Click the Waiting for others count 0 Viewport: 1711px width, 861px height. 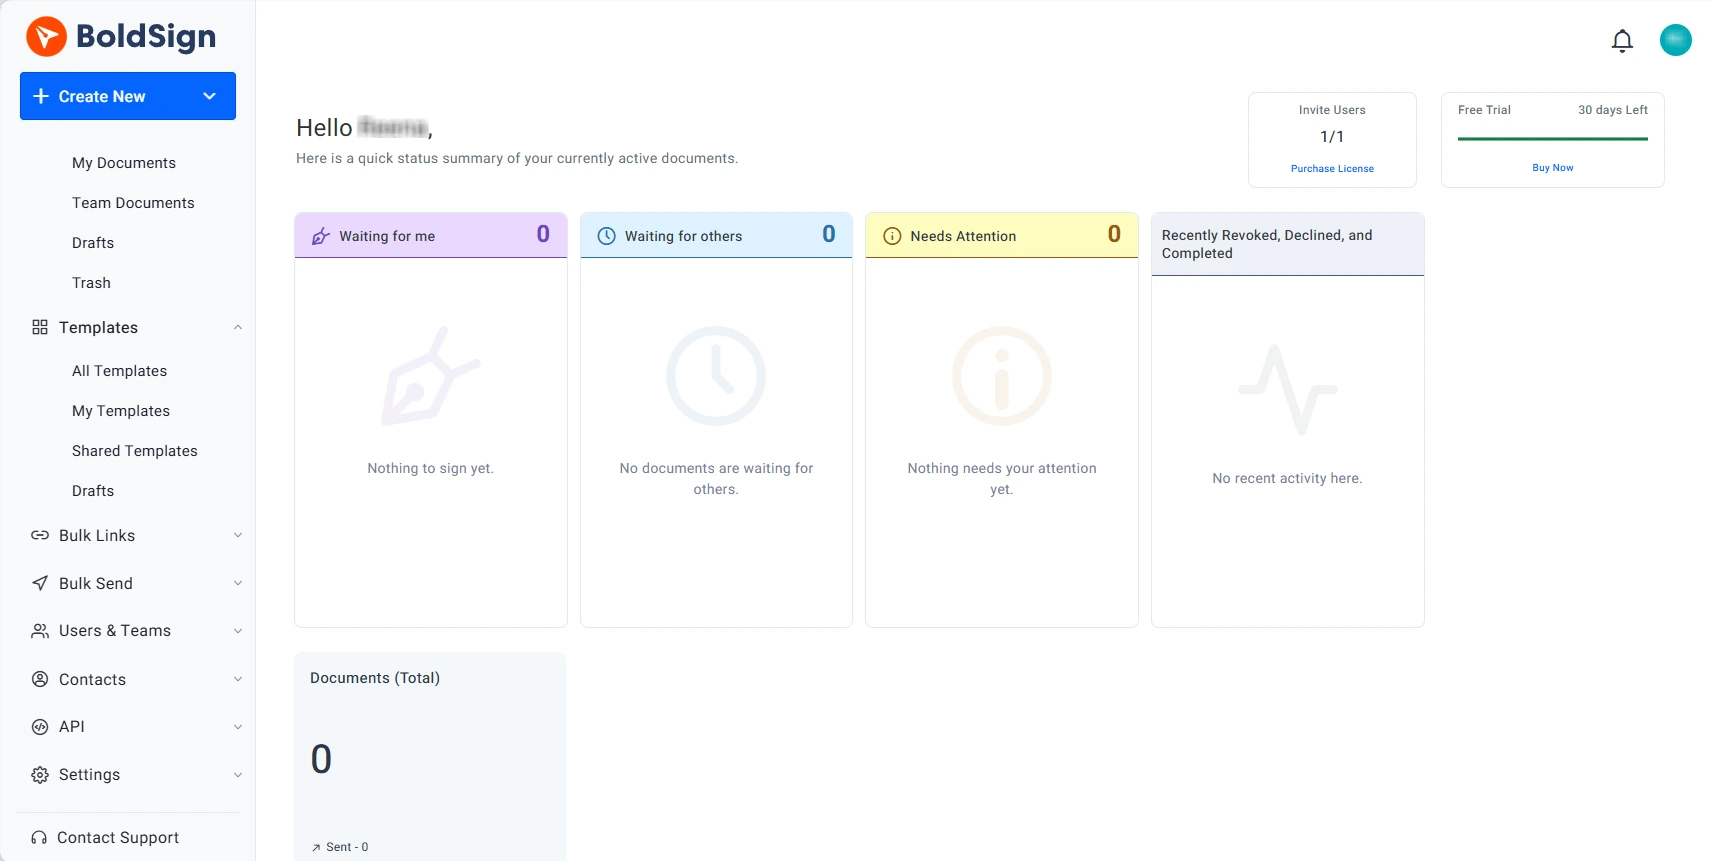coord(829,234)
